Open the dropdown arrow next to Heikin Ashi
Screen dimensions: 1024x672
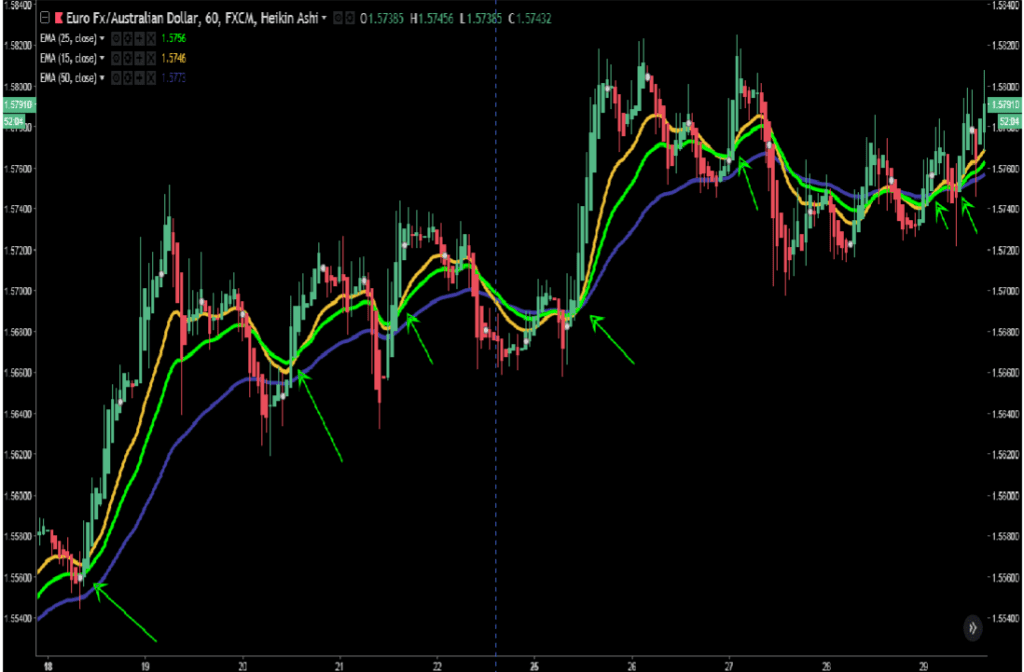click(x=324, y=18)
